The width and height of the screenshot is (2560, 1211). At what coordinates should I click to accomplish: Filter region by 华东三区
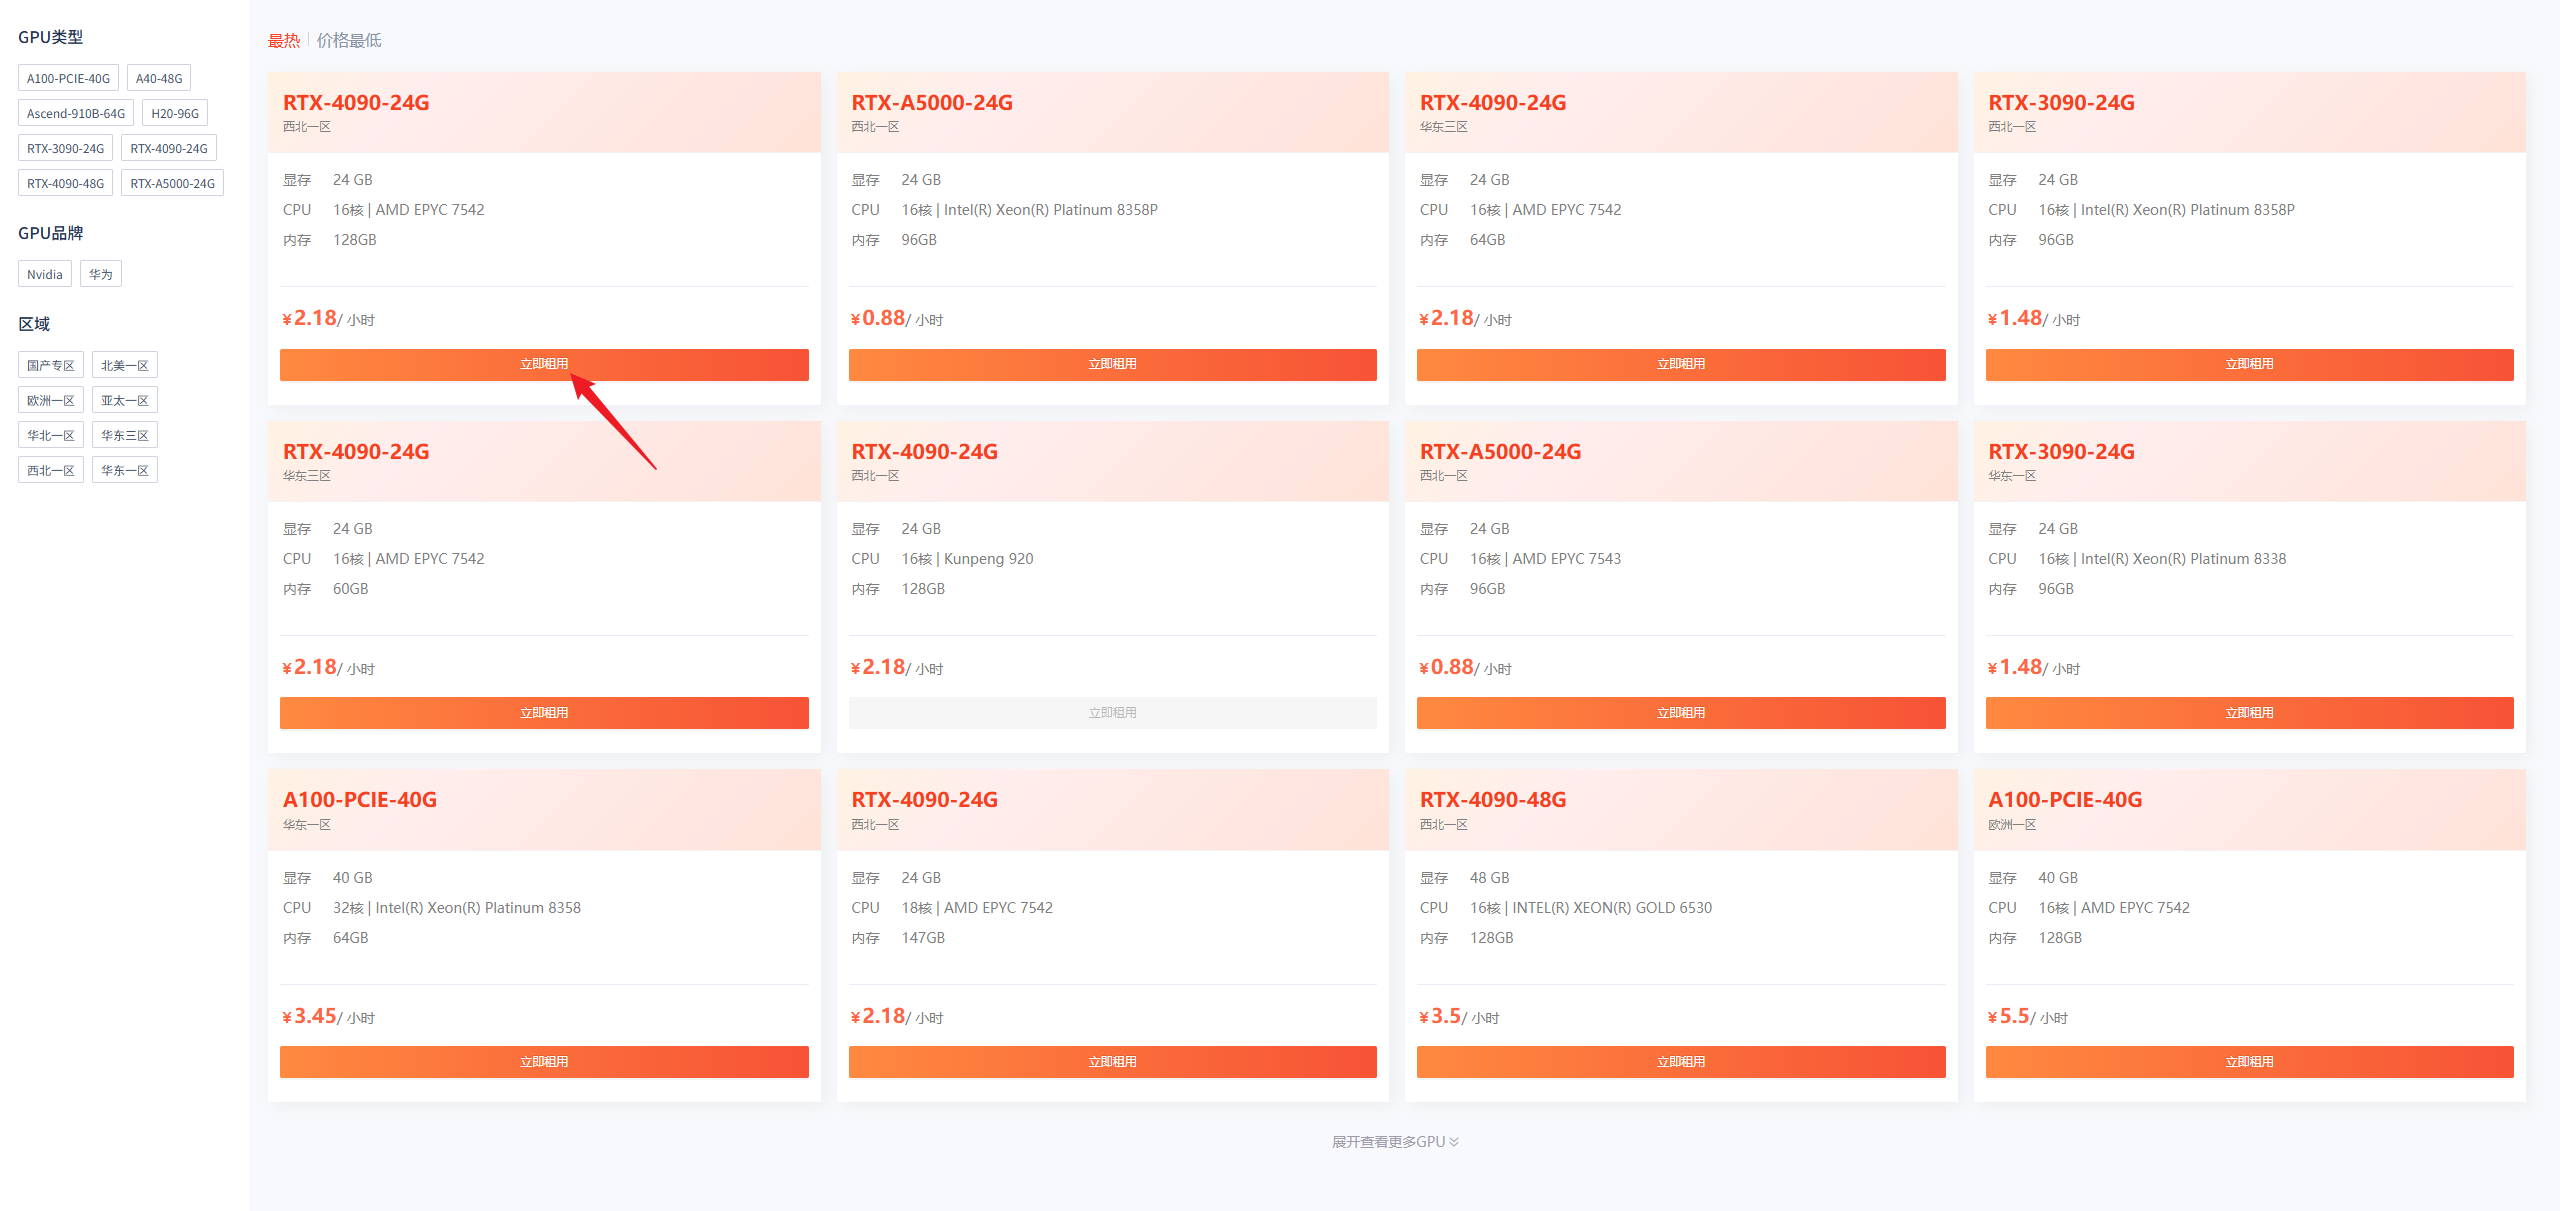[x=125, y=435]
